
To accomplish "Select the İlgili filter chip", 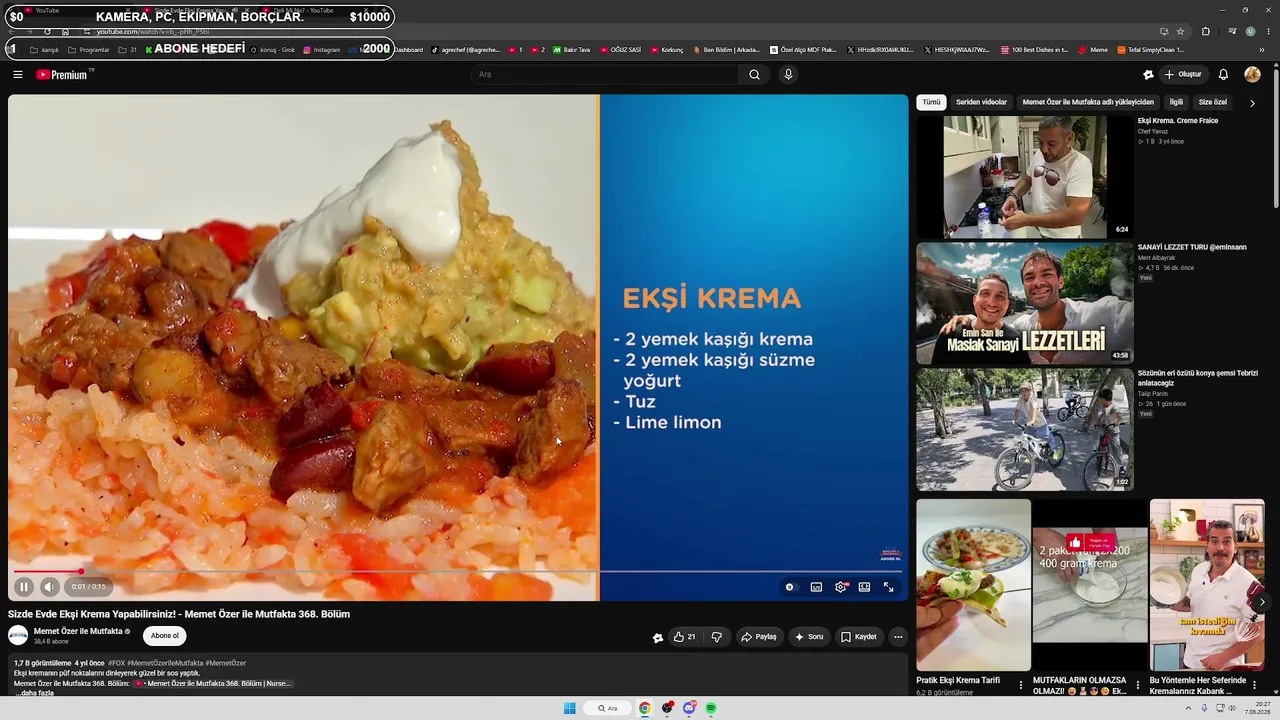I will point(1176,102).
